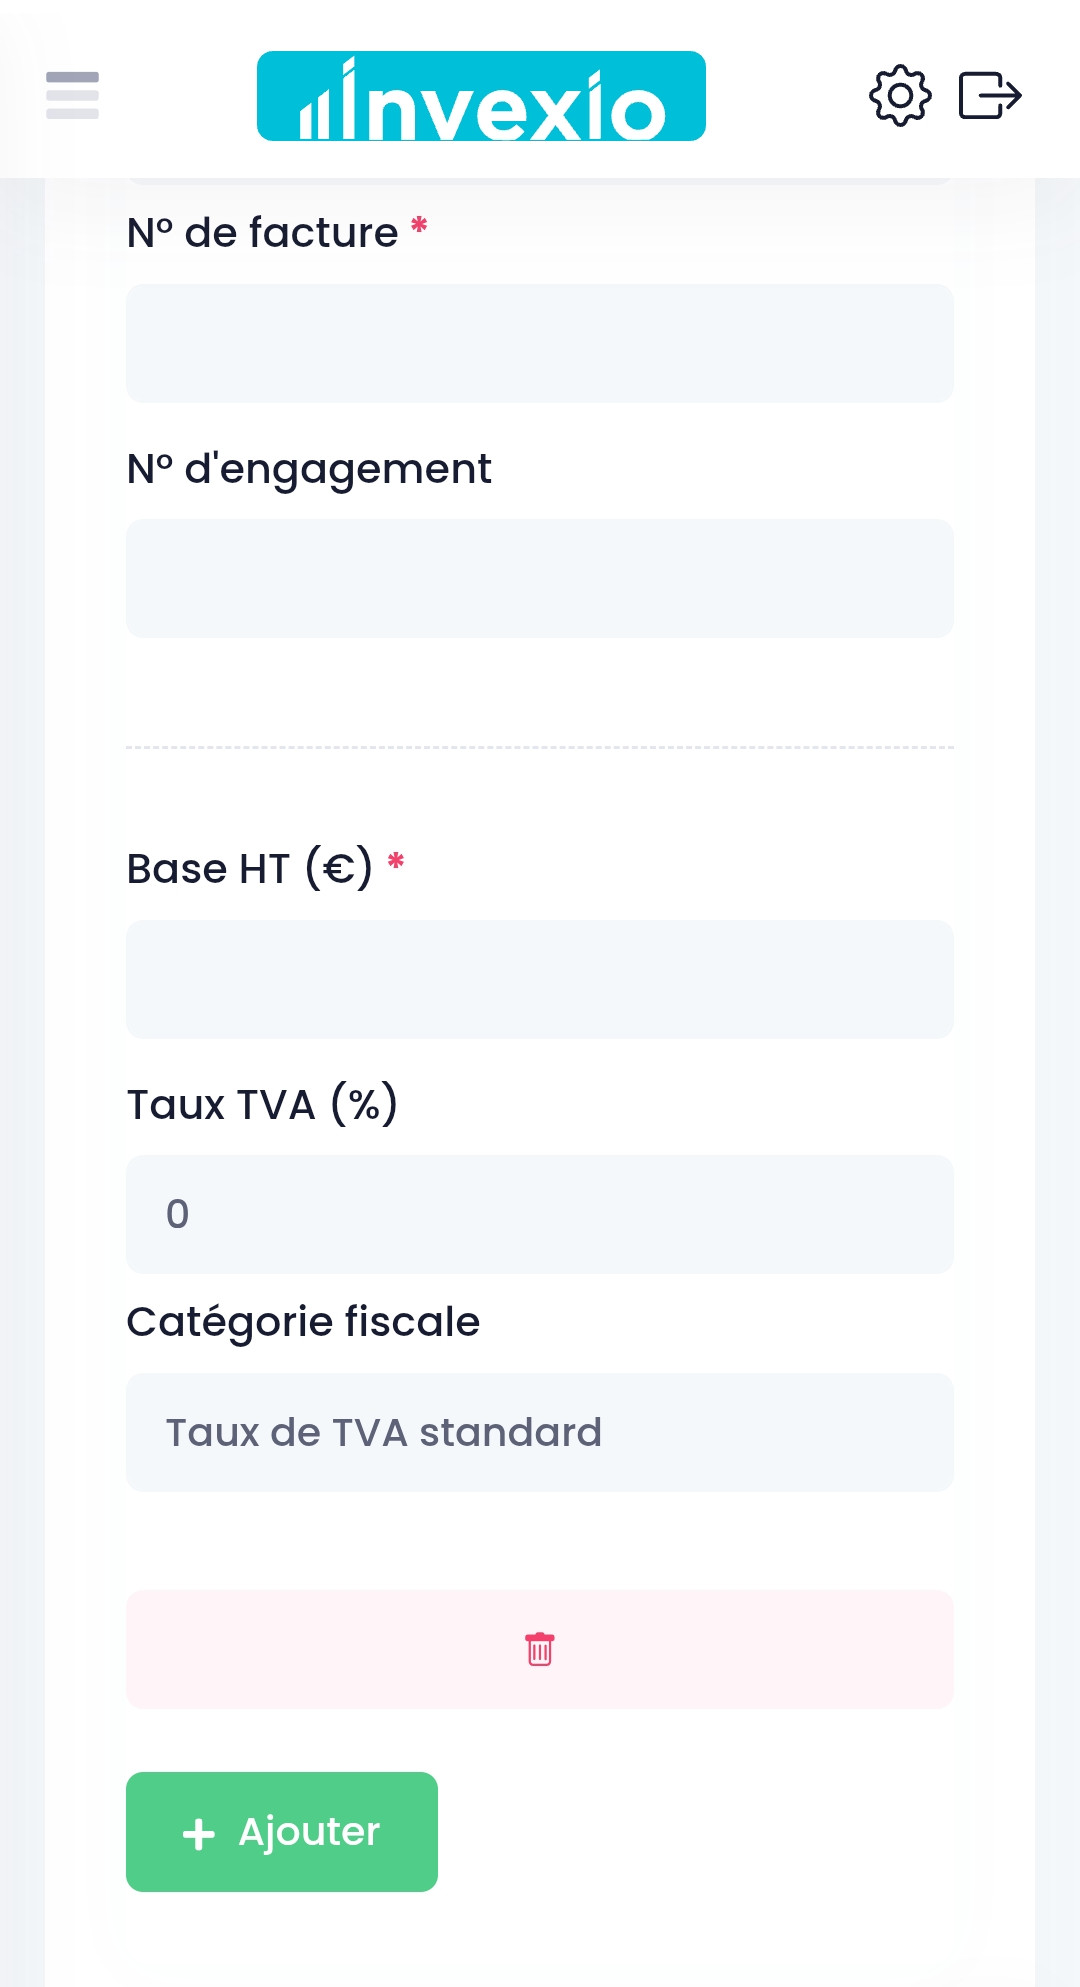The height and width of the screenshot is (1987, 1080).
Task: Delete the line via the trash icon
Action: point(539,1651)
